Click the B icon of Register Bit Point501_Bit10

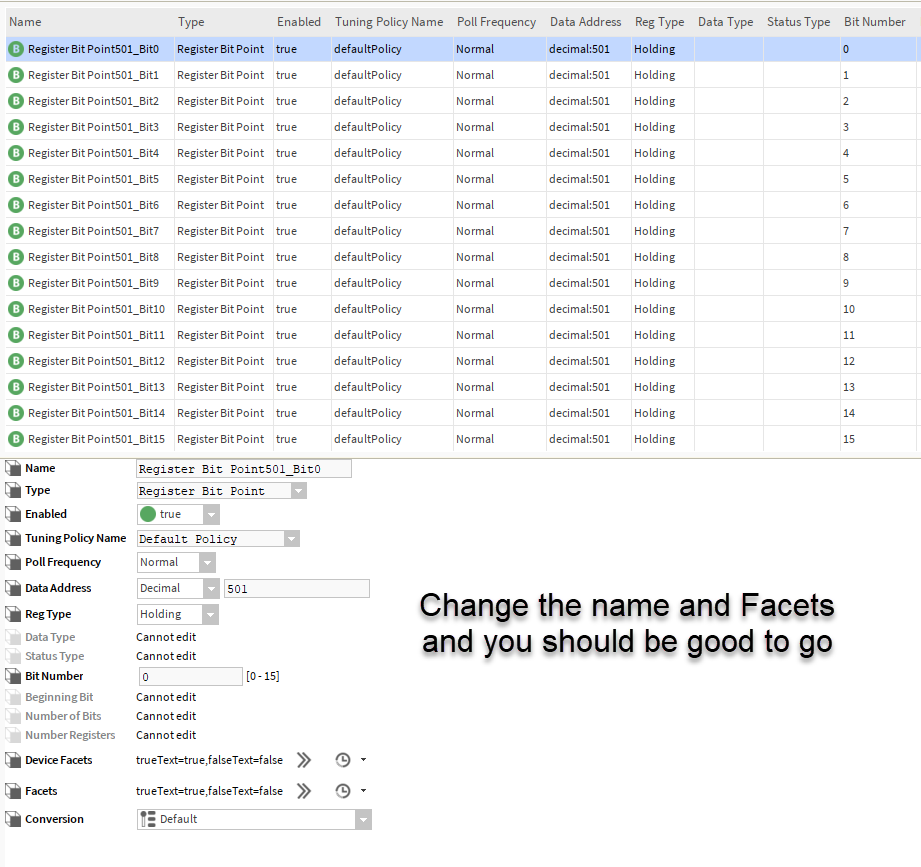(16, 309)
